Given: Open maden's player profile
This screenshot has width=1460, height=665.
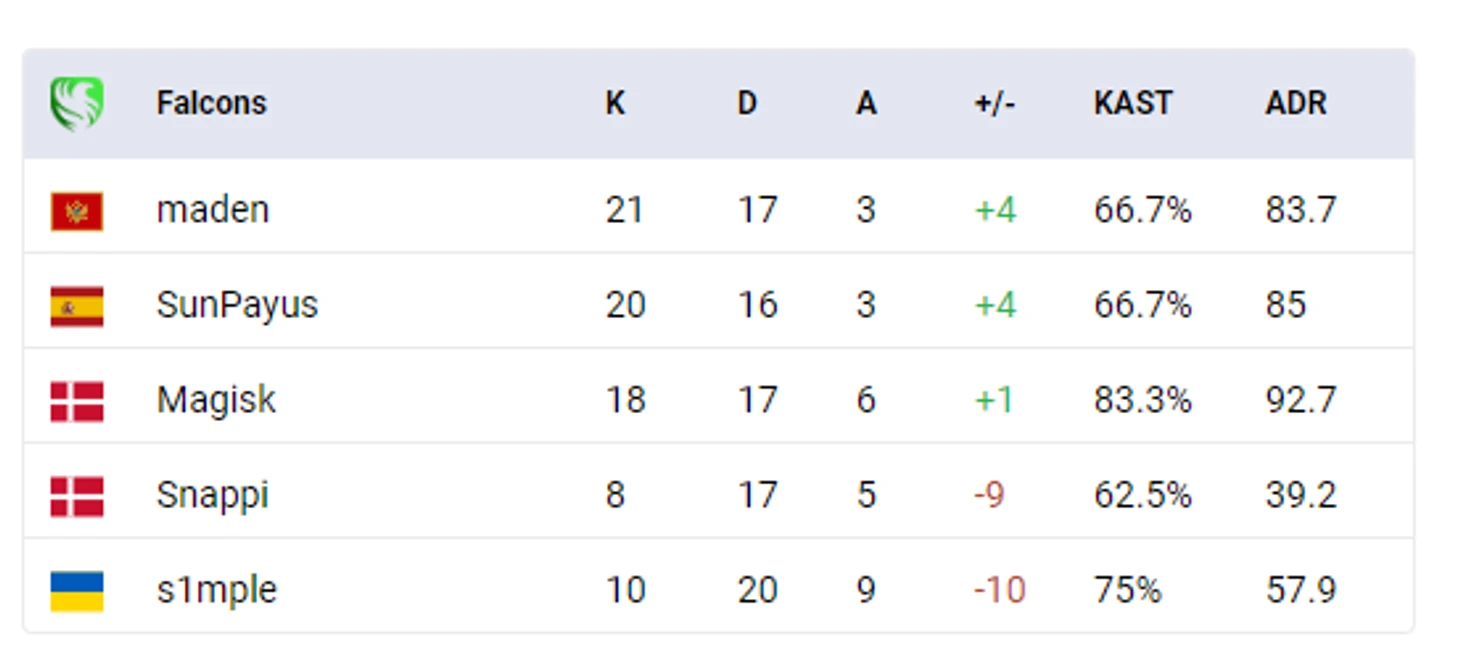Looking at the screenshot, I should (x=213, y=210).
